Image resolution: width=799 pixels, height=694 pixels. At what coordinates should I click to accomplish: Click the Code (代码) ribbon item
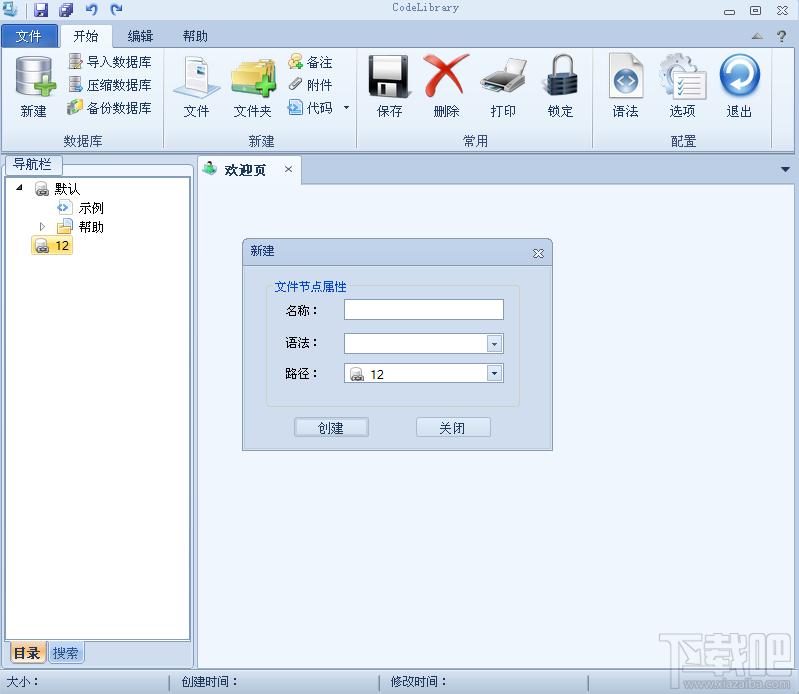pos(310,108)
